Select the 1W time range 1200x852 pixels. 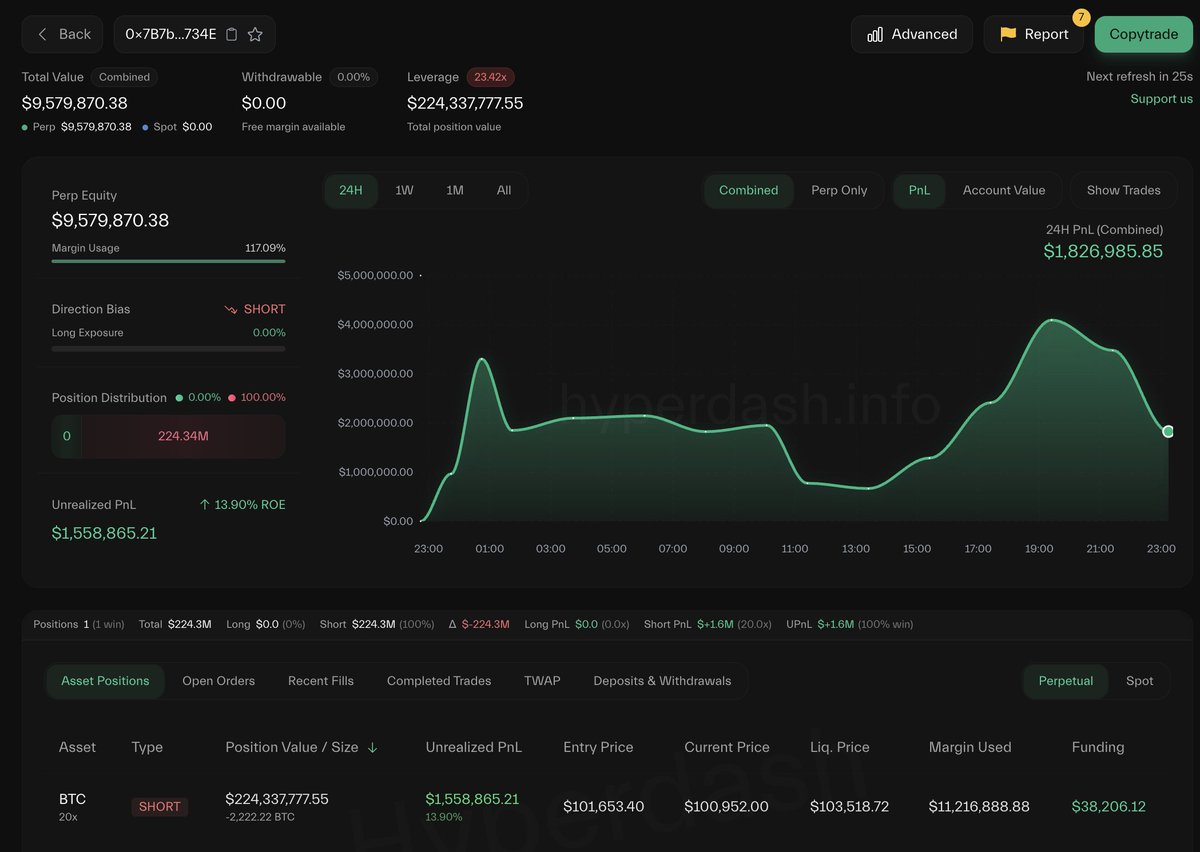click(404, 190)
